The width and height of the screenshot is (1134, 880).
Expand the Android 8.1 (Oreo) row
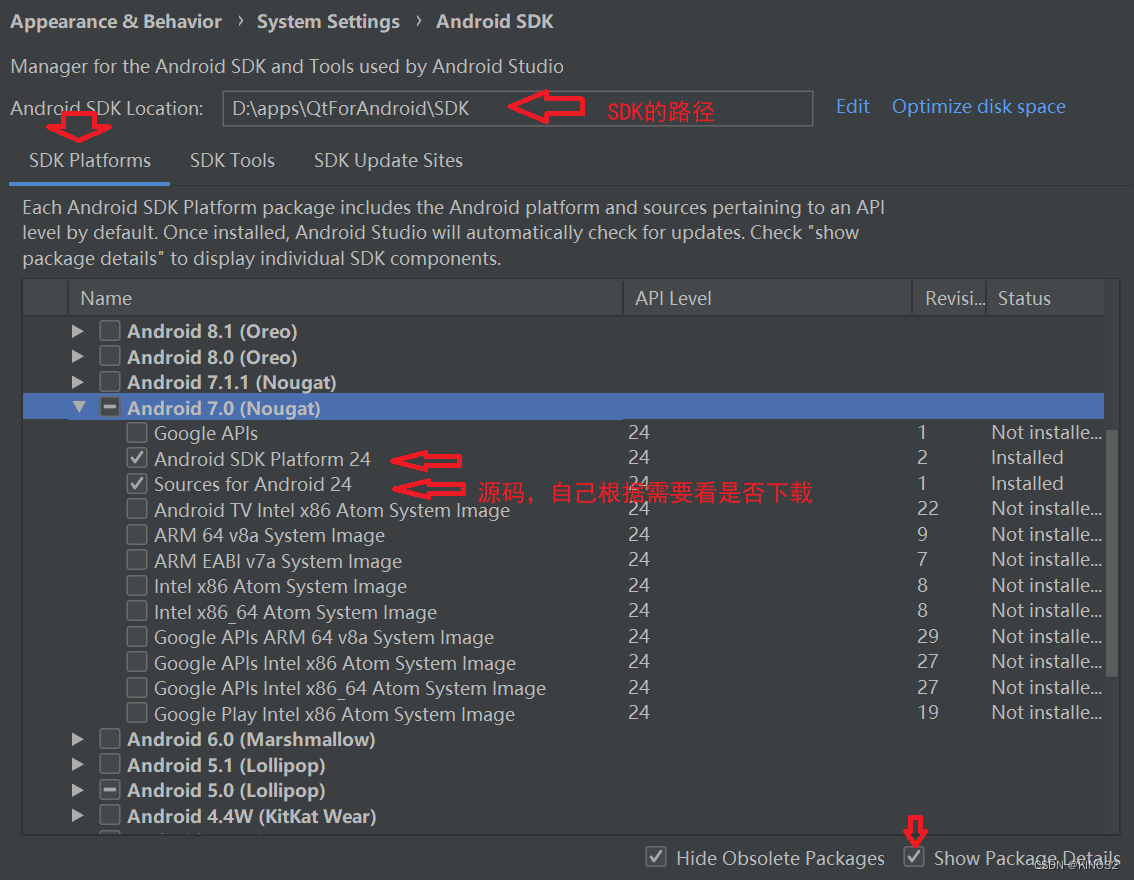pyautogui.click(x=77, y=331)
